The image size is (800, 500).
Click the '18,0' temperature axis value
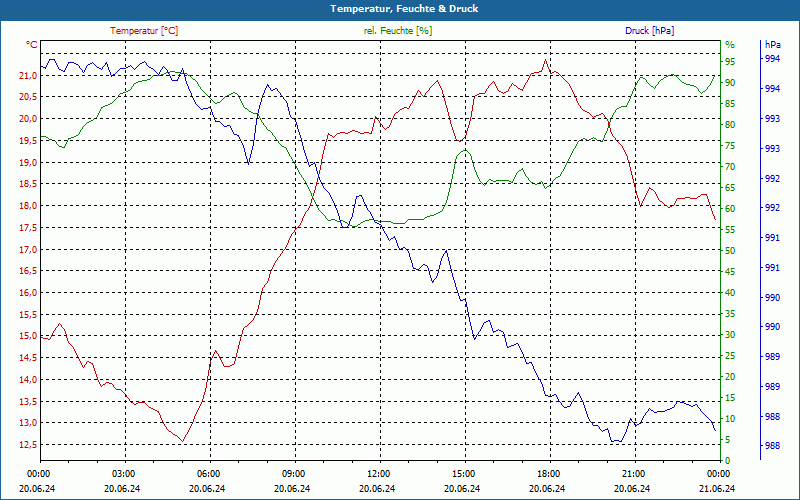(28, 206)
